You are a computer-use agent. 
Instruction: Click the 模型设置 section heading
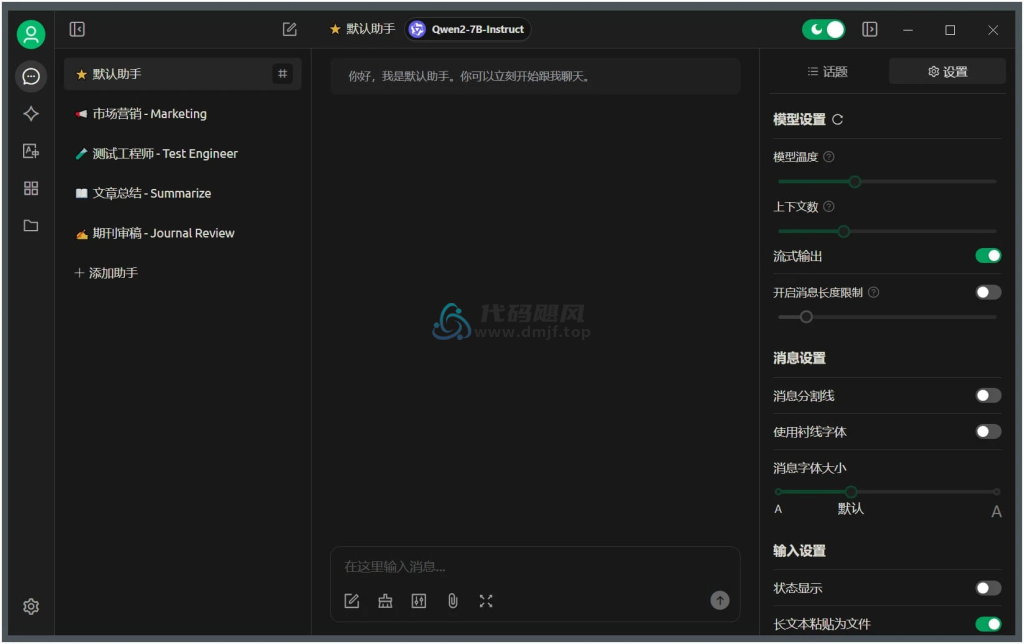pyautogui.click(x=799, y=120)
